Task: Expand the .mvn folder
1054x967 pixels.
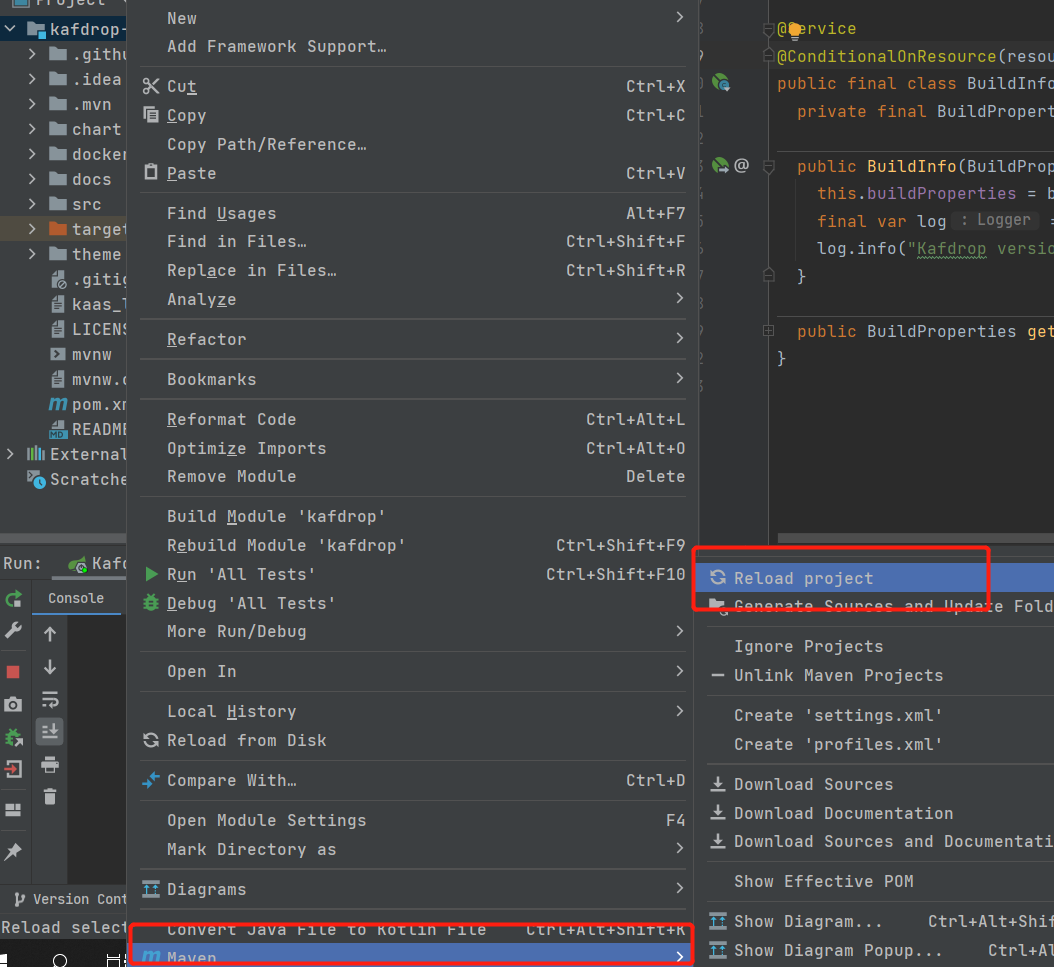Action: pyautogui.click(x=32, y=104)
